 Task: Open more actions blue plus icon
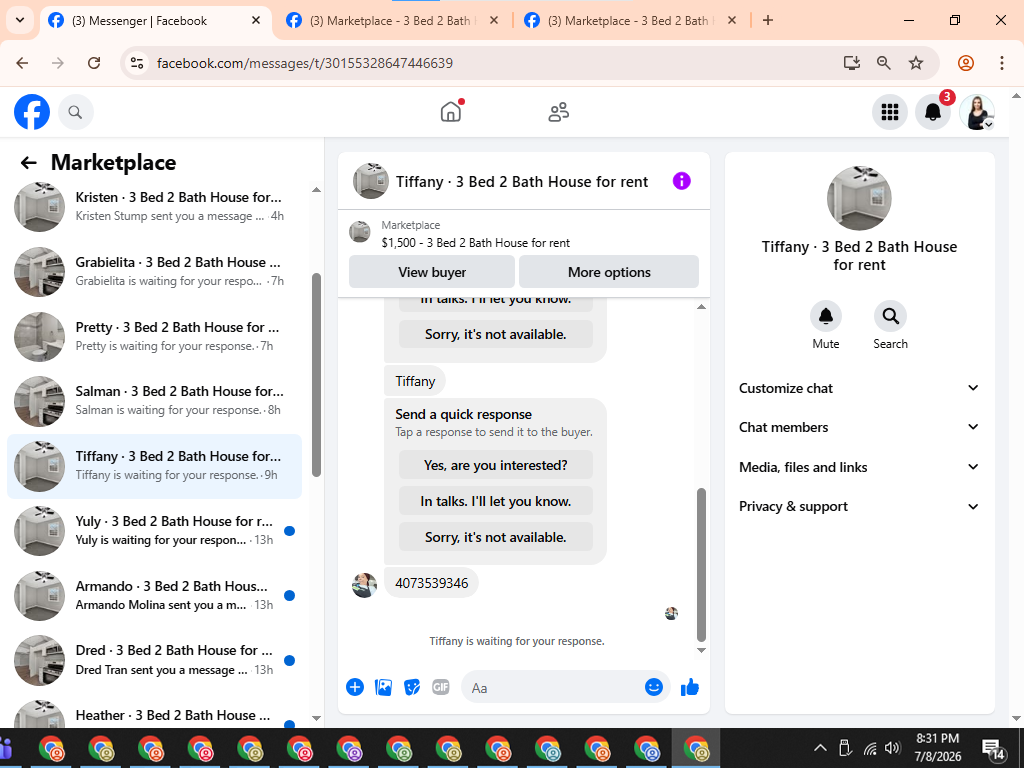355,687
